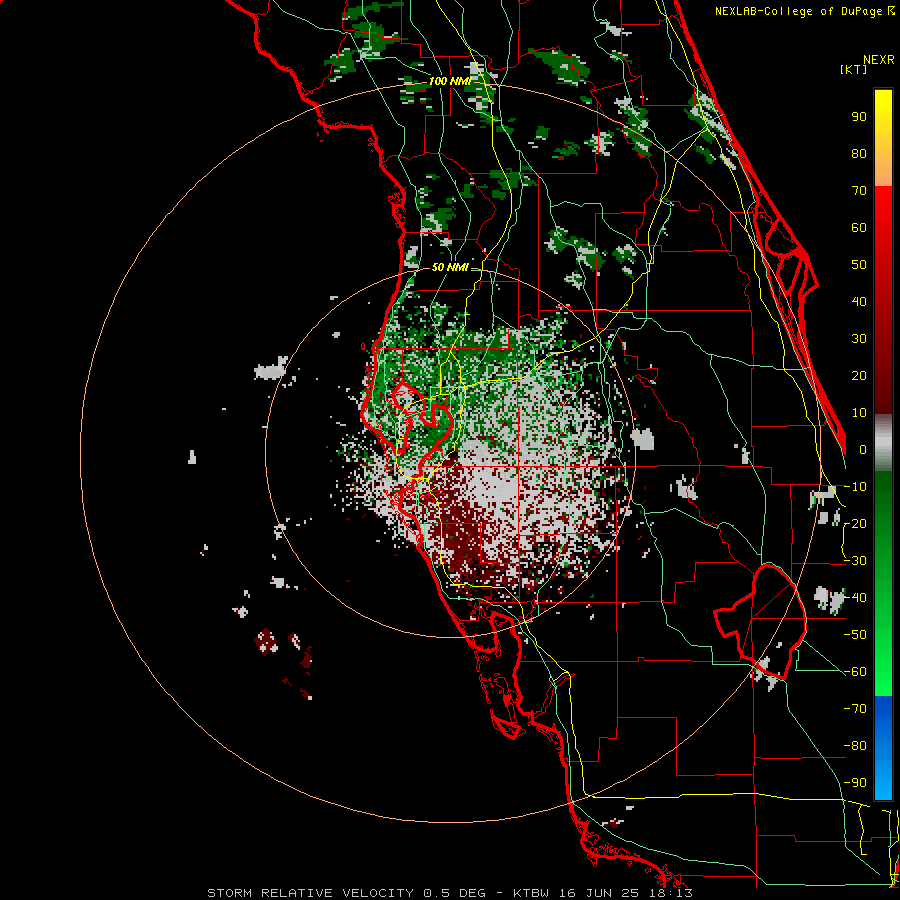
Task: Click the yellow top segment of the color bar
Action: [883, 138]
